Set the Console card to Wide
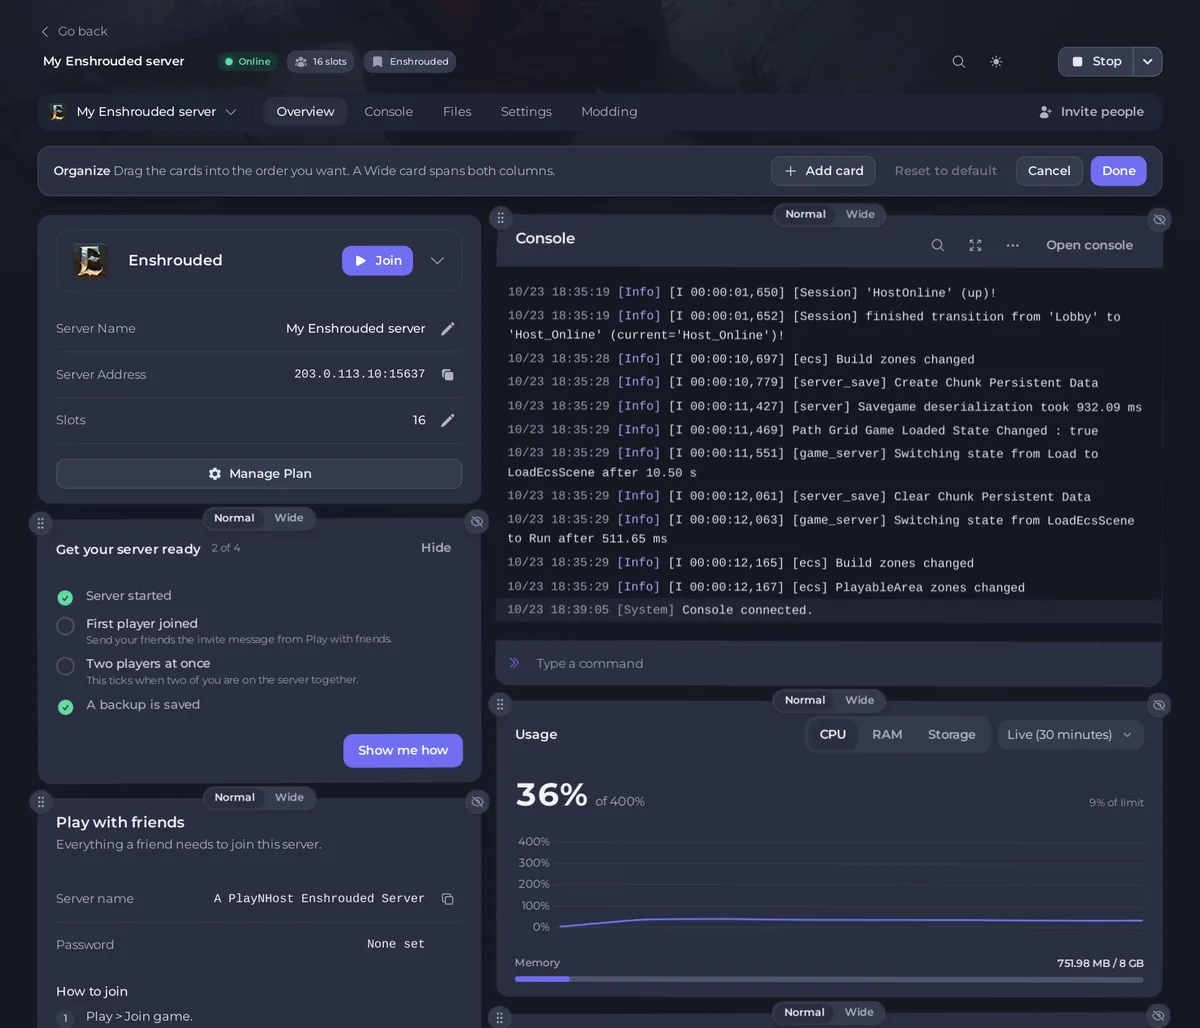 click(860, 215)
